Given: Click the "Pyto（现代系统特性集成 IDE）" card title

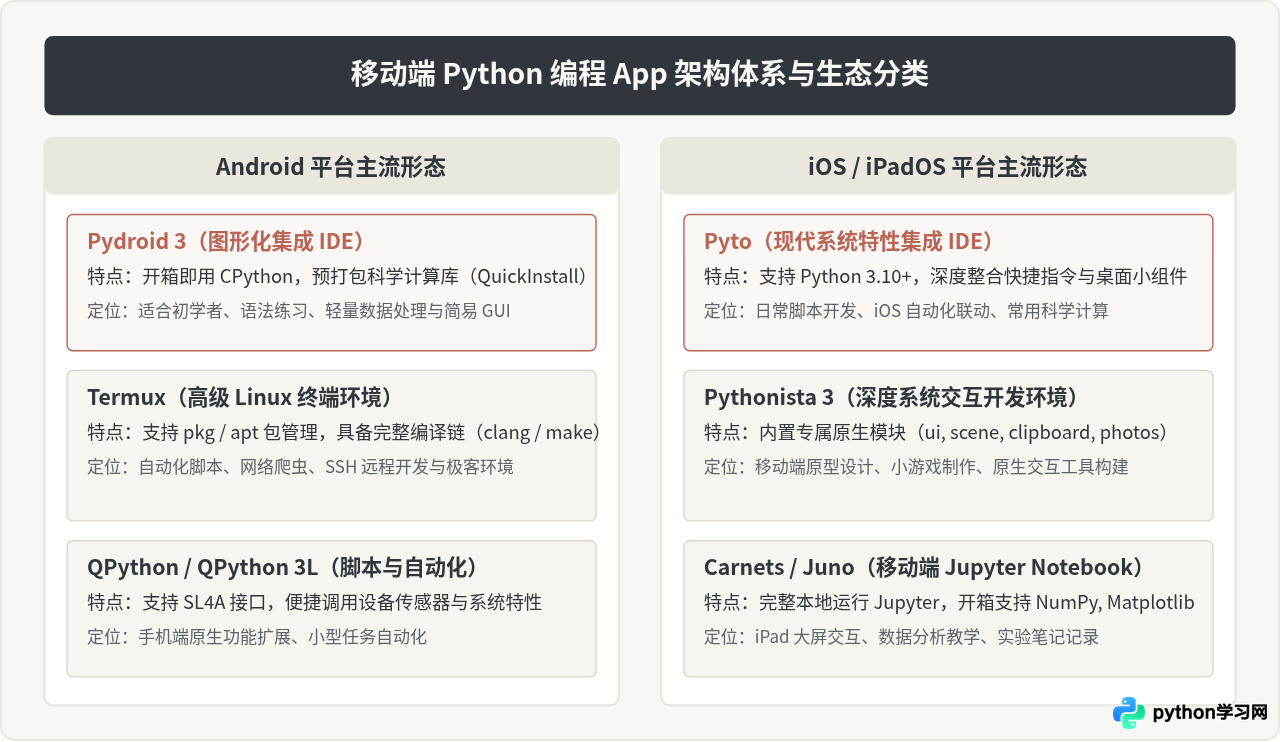Looking at the screenshot, I should pos(849,241).
